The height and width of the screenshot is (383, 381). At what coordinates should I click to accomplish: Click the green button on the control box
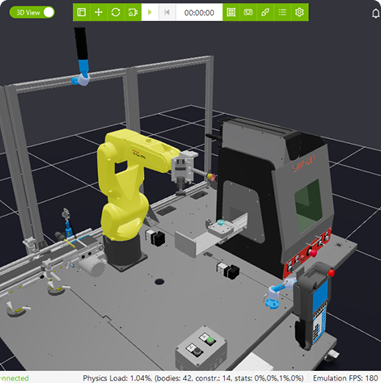pos(210,340)
